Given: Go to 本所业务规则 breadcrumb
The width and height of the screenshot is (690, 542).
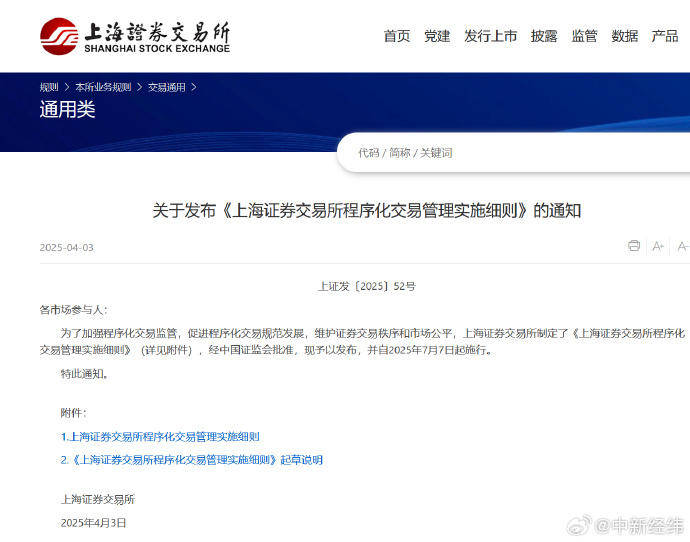Looking at the screenshot, I should [103, 87].
